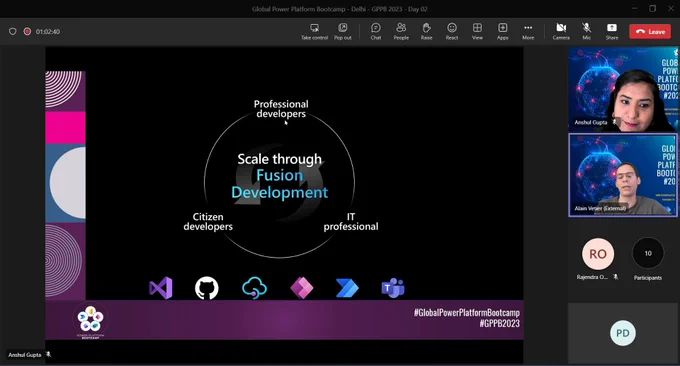680x366 pixels.
Task: Click the #GlobalPowerPlatformBootcamp hashtag
Action: point(467,313)
